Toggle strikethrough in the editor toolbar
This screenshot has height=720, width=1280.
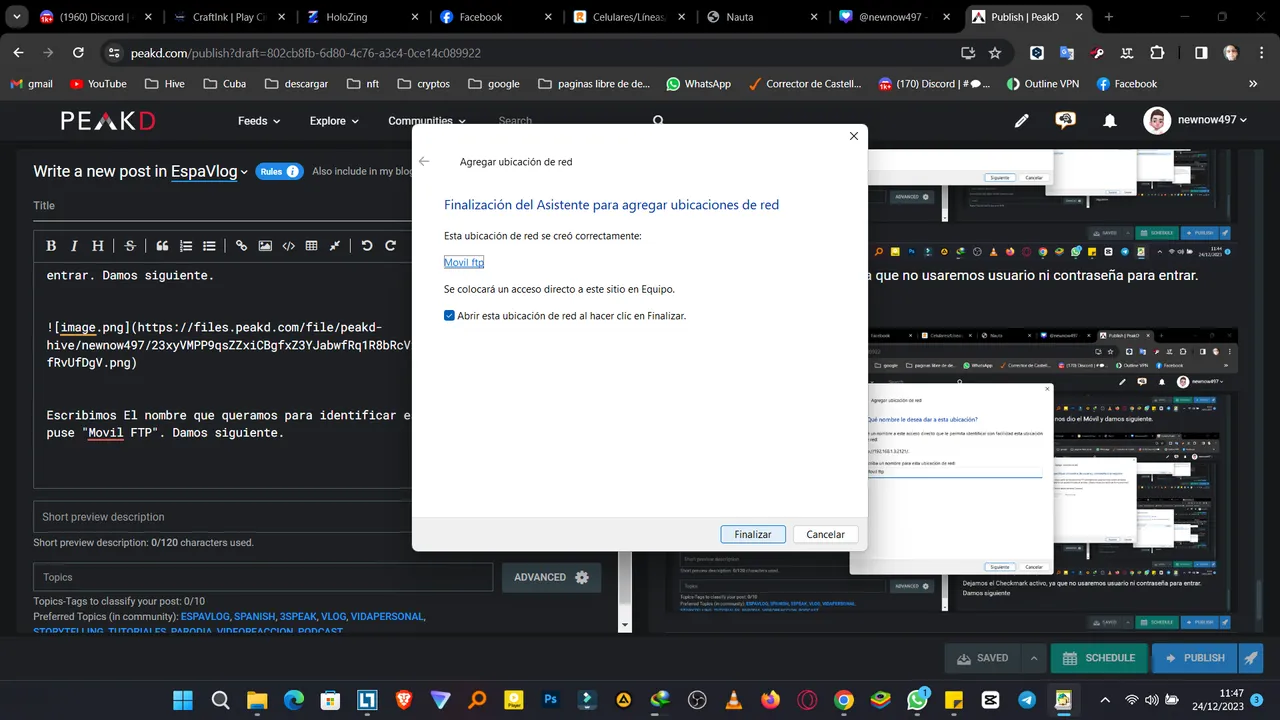130,246
